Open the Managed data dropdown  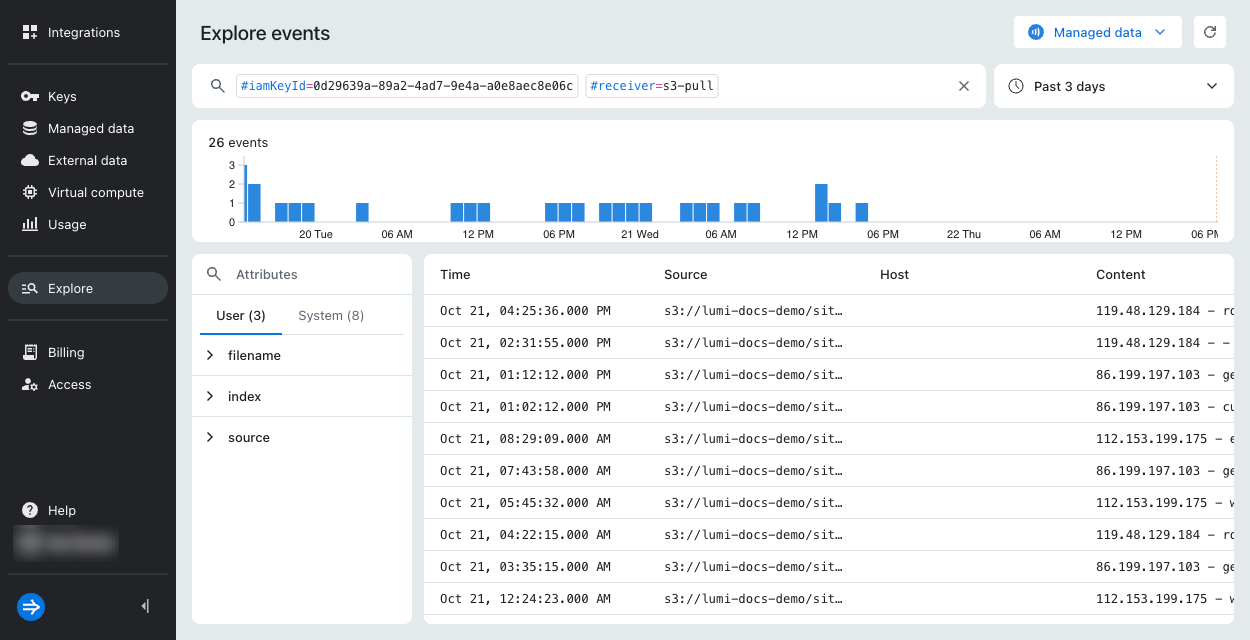point(1098,32)
